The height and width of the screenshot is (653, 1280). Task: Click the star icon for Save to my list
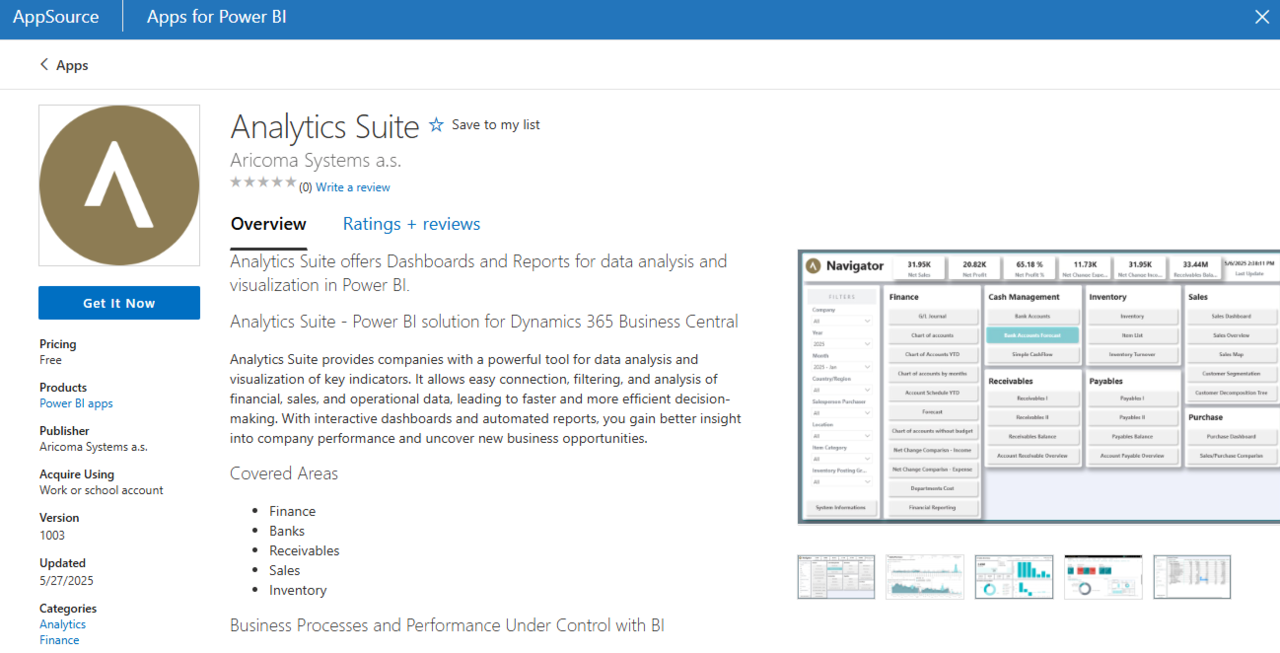point(436,124)
